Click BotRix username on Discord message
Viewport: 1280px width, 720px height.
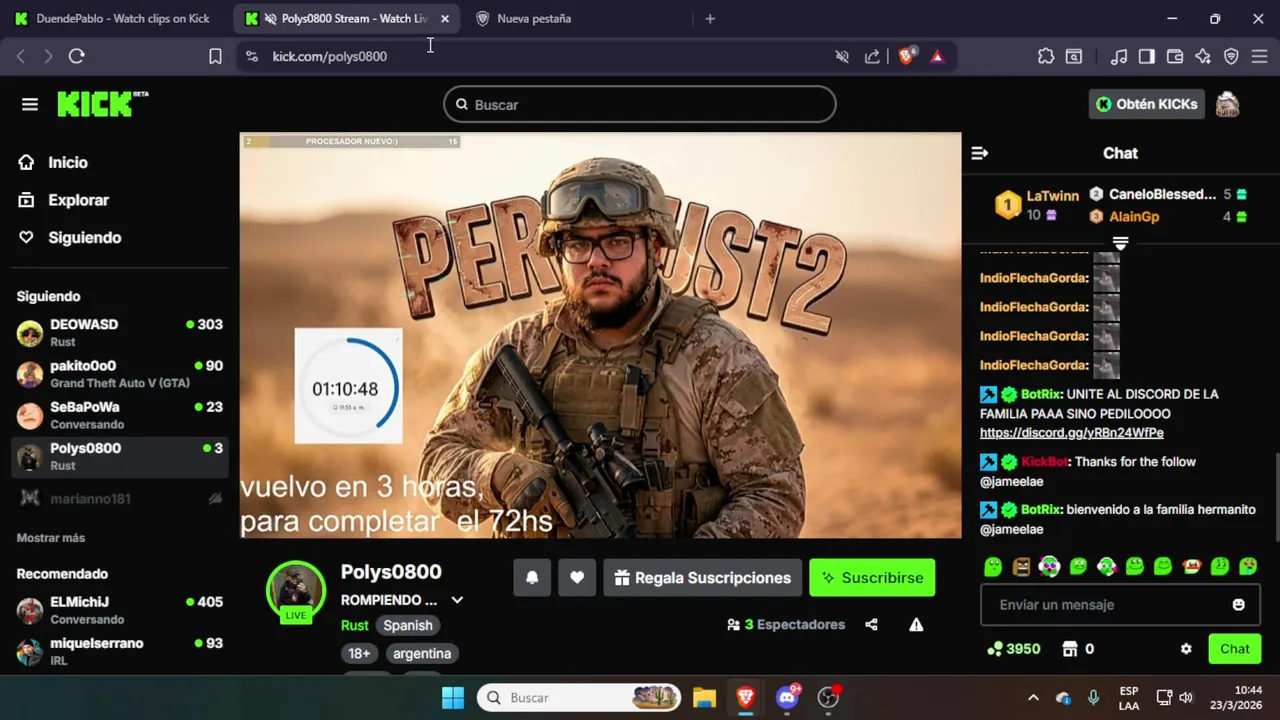click(1041, 394)
